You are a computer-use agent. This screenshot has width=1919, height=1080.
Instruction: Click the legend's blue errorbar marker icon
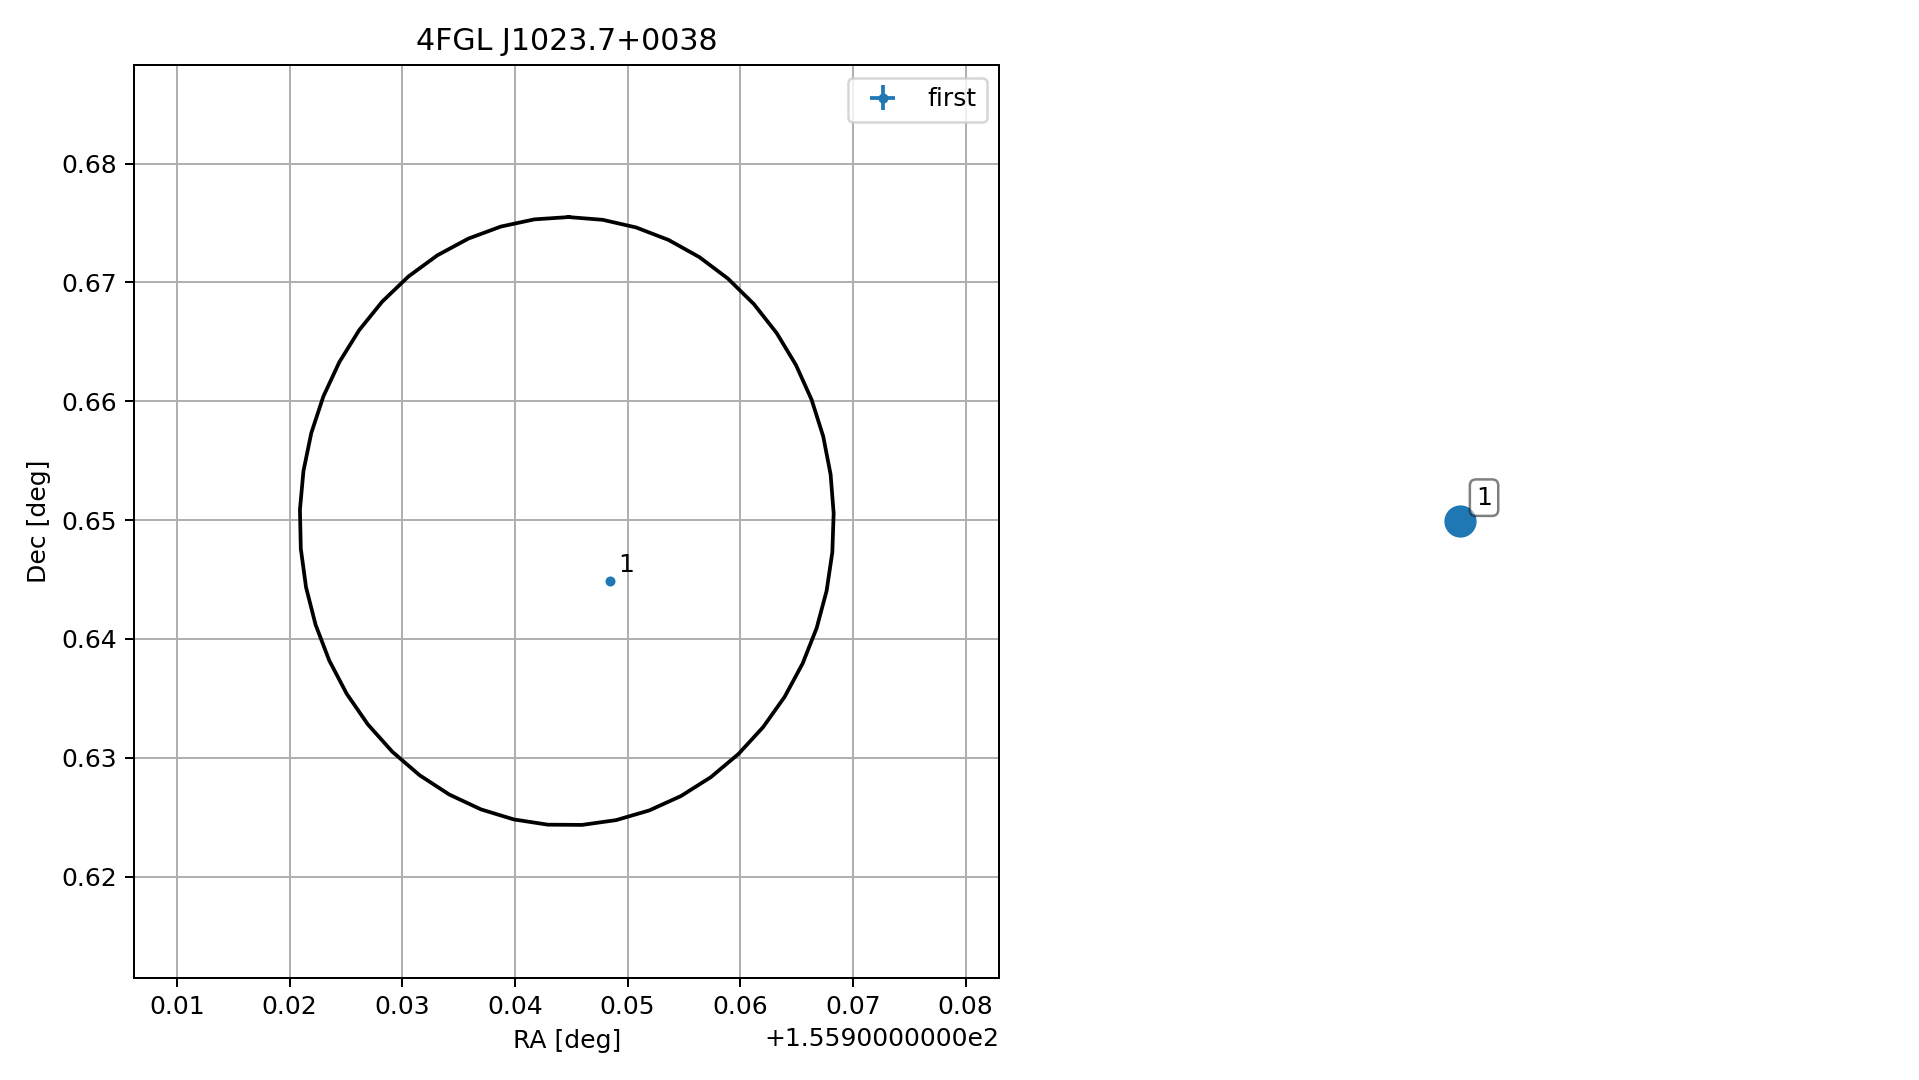(x=882, y=98)
